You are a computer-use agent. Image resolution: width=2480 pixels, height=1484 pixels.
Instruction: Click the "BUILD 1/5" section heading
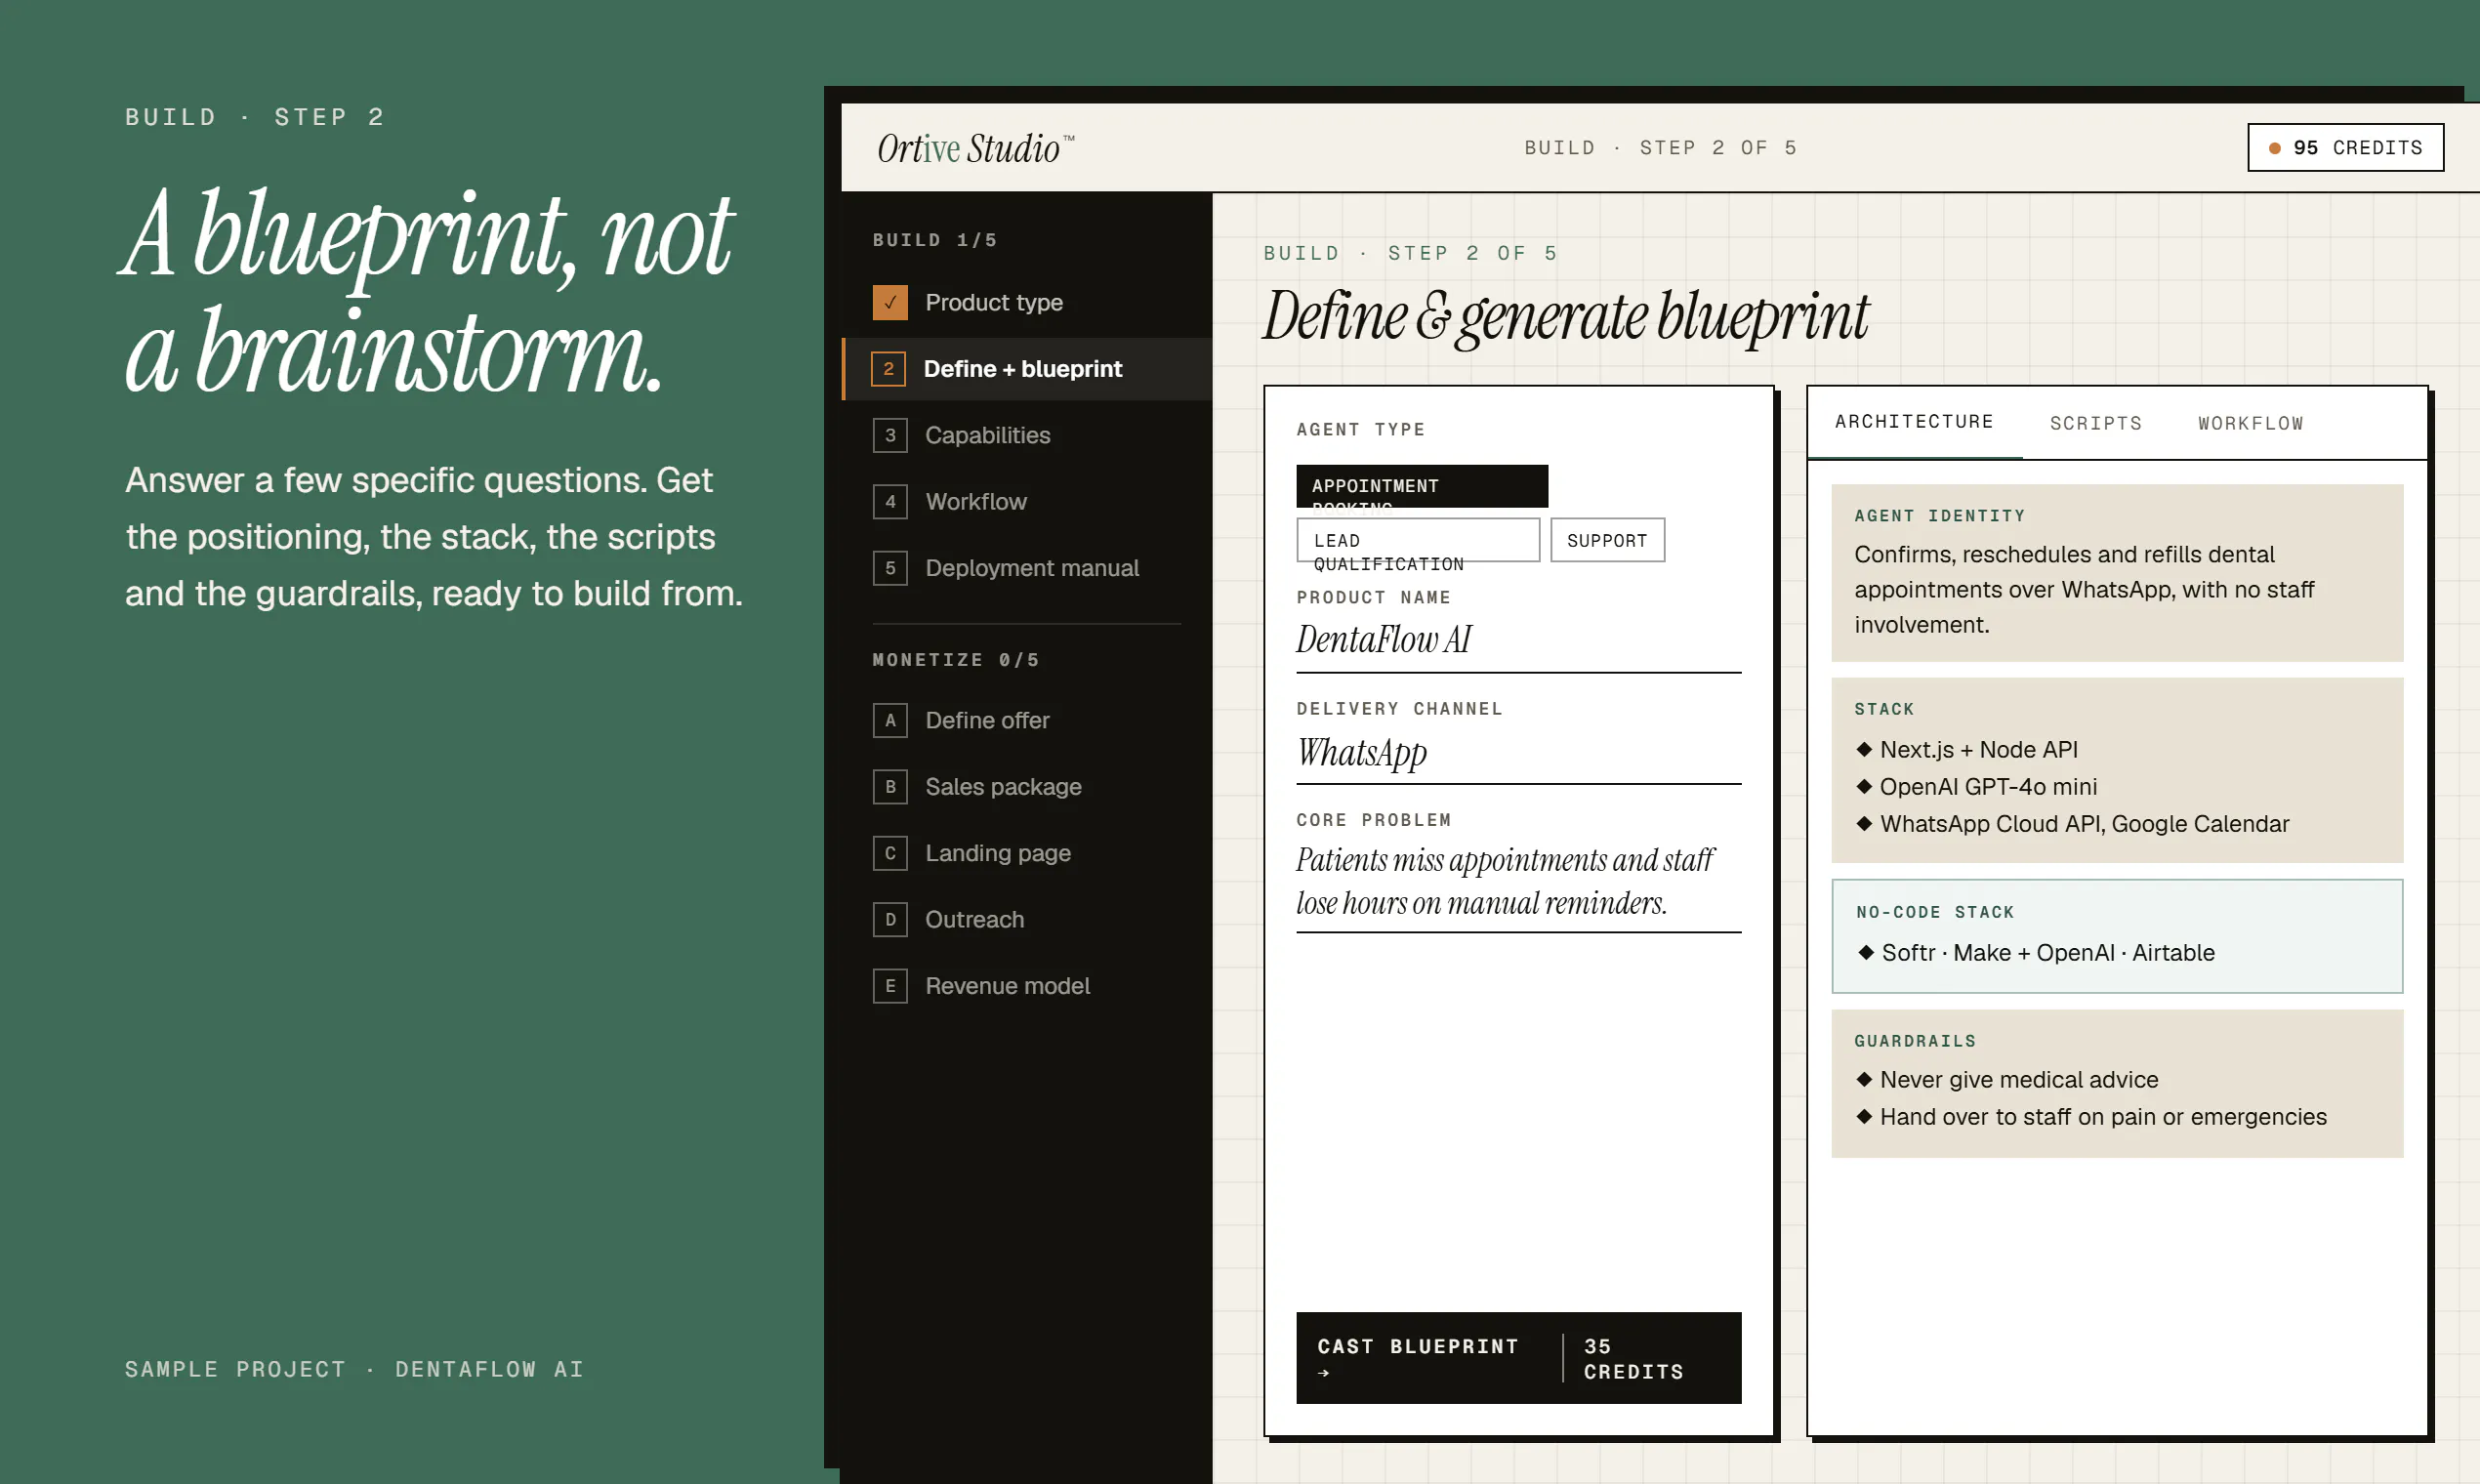[x=934, y=240]
